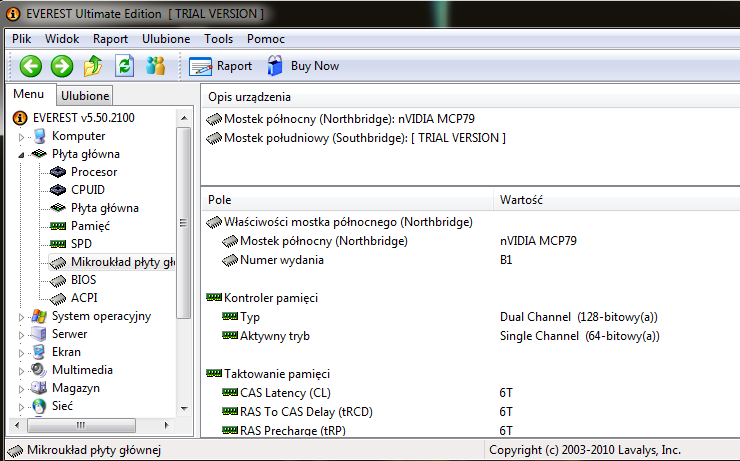Viewport: 740px width, 461px height.
Task: Open the Pomoc menu
Action: (266, 39)
